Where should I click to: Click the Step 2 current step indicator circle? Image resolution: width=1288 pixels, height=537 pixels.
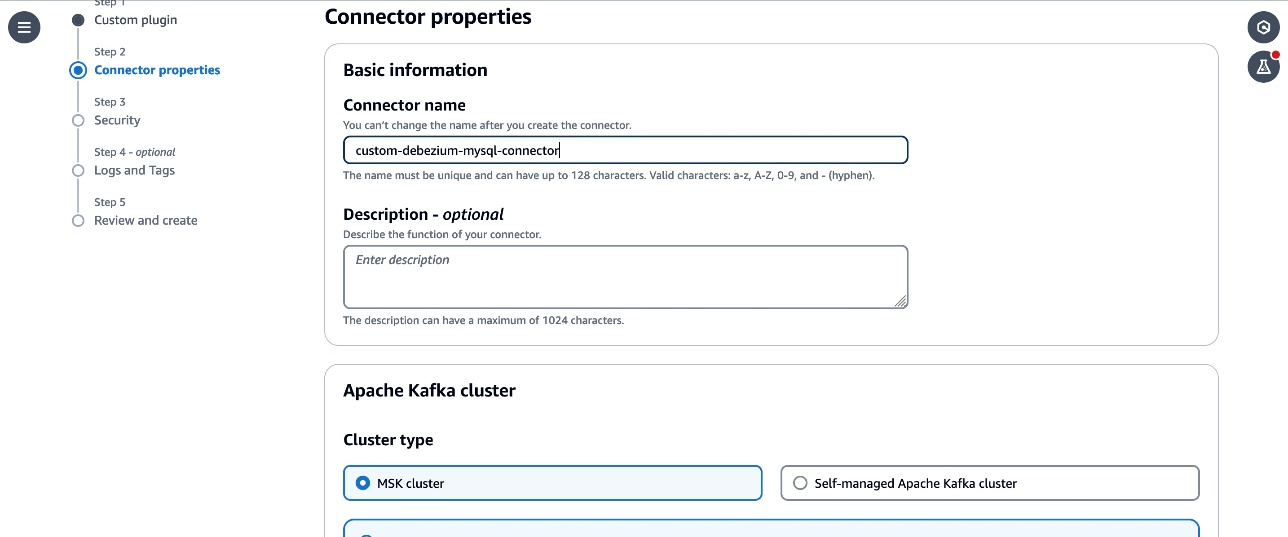pyautogui.click(x=78, y=70)
